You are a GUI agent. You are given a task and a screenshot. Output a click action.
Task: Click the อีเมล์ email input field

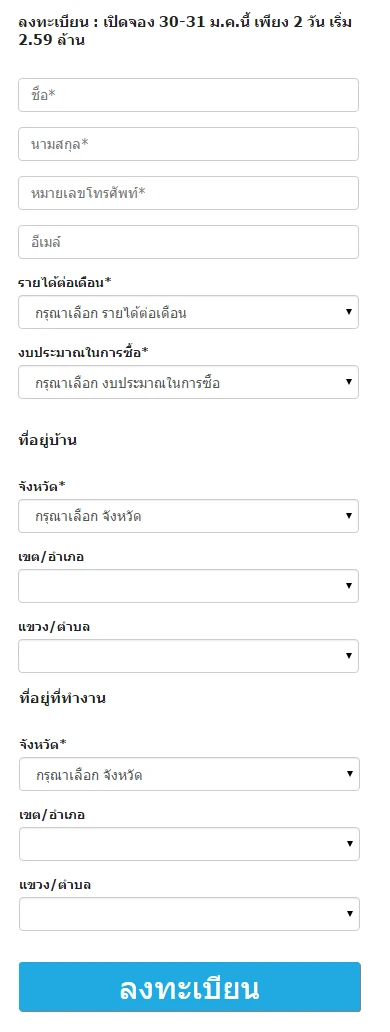point(188,242)
